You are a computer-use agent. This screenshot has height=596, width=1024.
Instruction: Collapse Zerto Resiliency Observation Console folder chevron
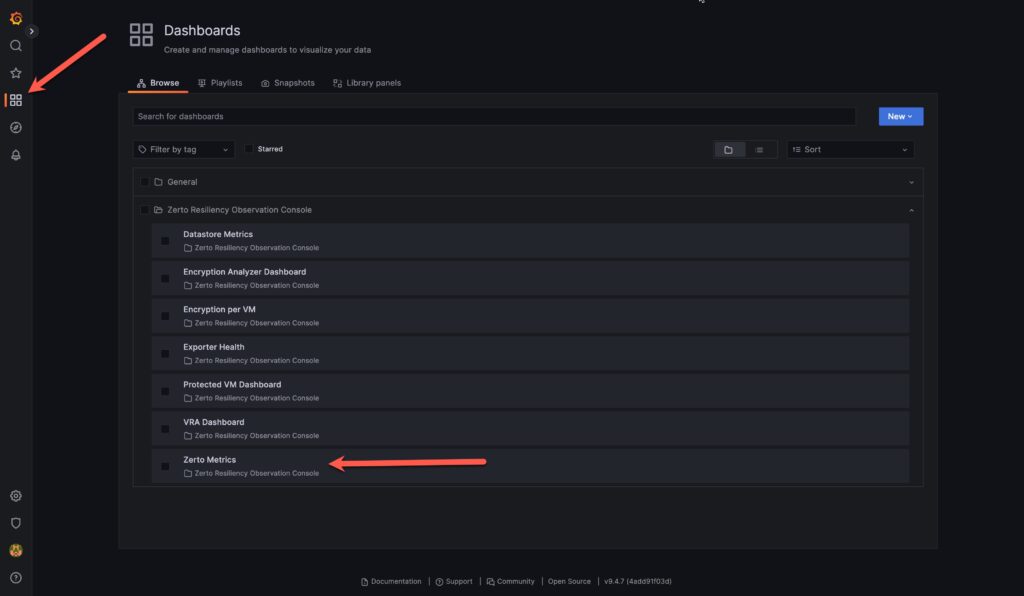(911, 210)
